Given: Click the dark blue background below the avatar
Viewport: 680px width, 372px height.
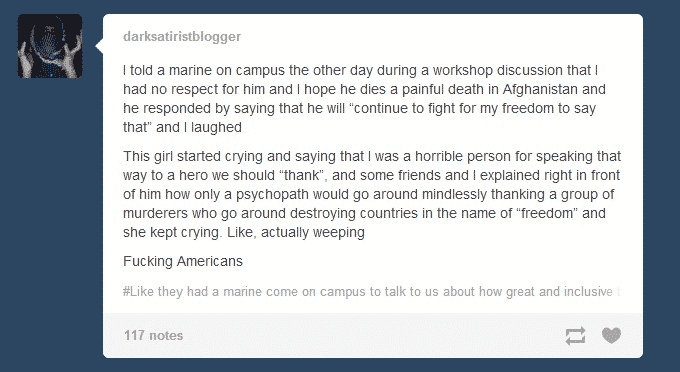Looking at the screenshot, I should (50, 217).
